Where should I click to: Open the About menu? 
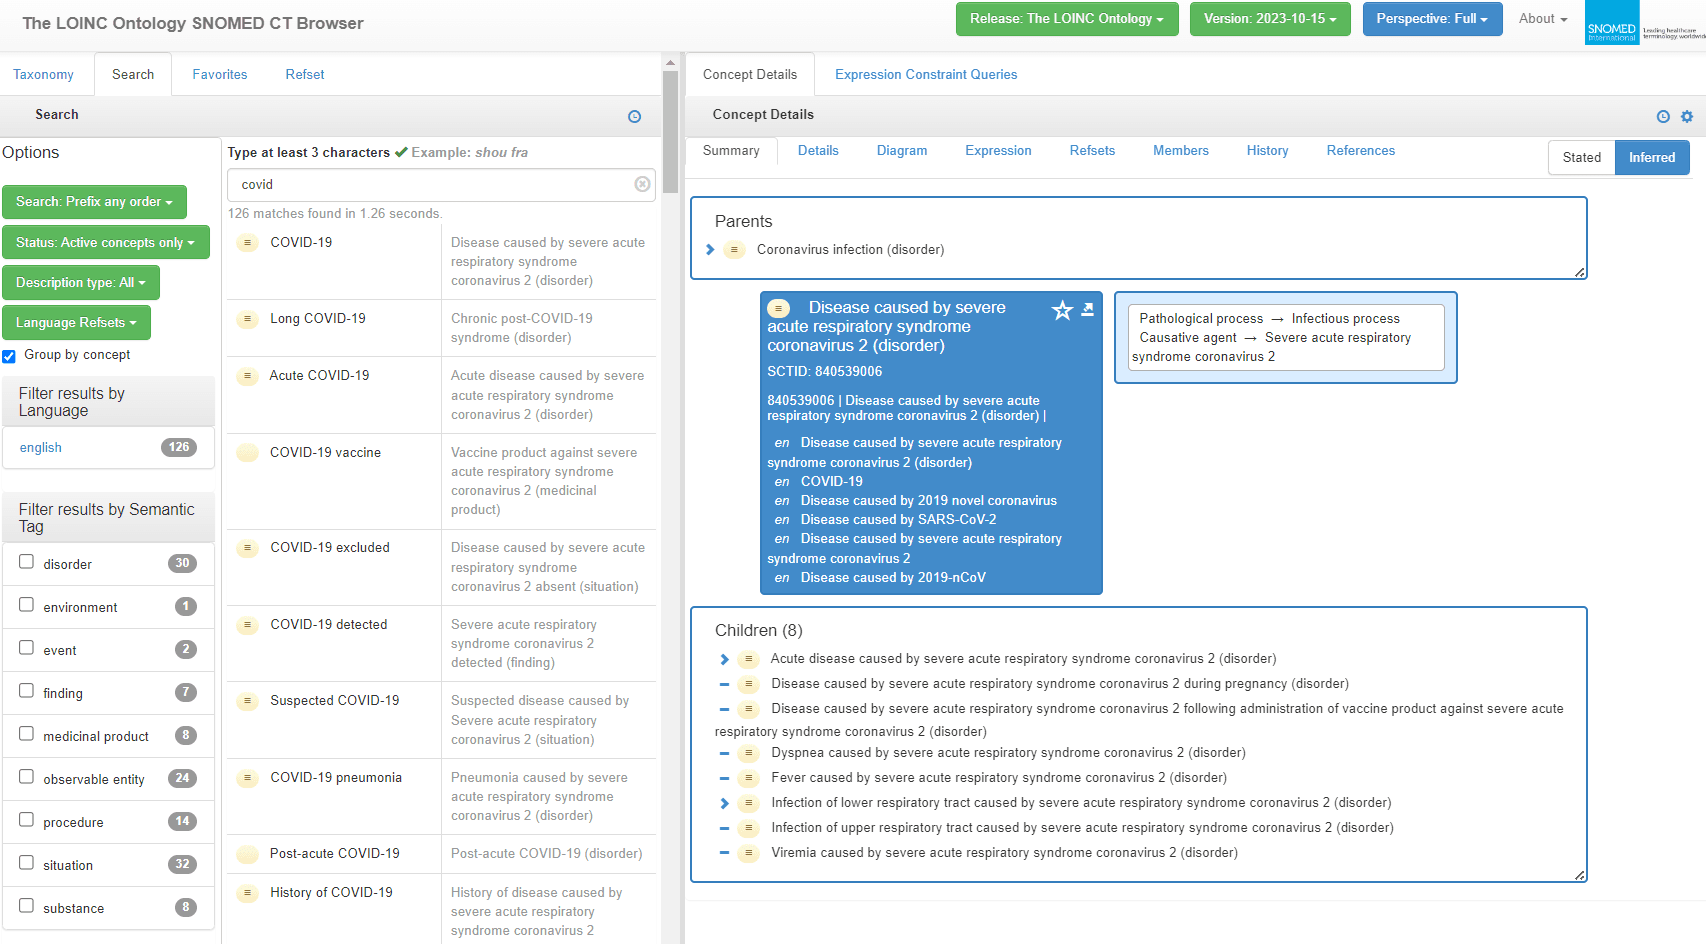coord(1543,19)
